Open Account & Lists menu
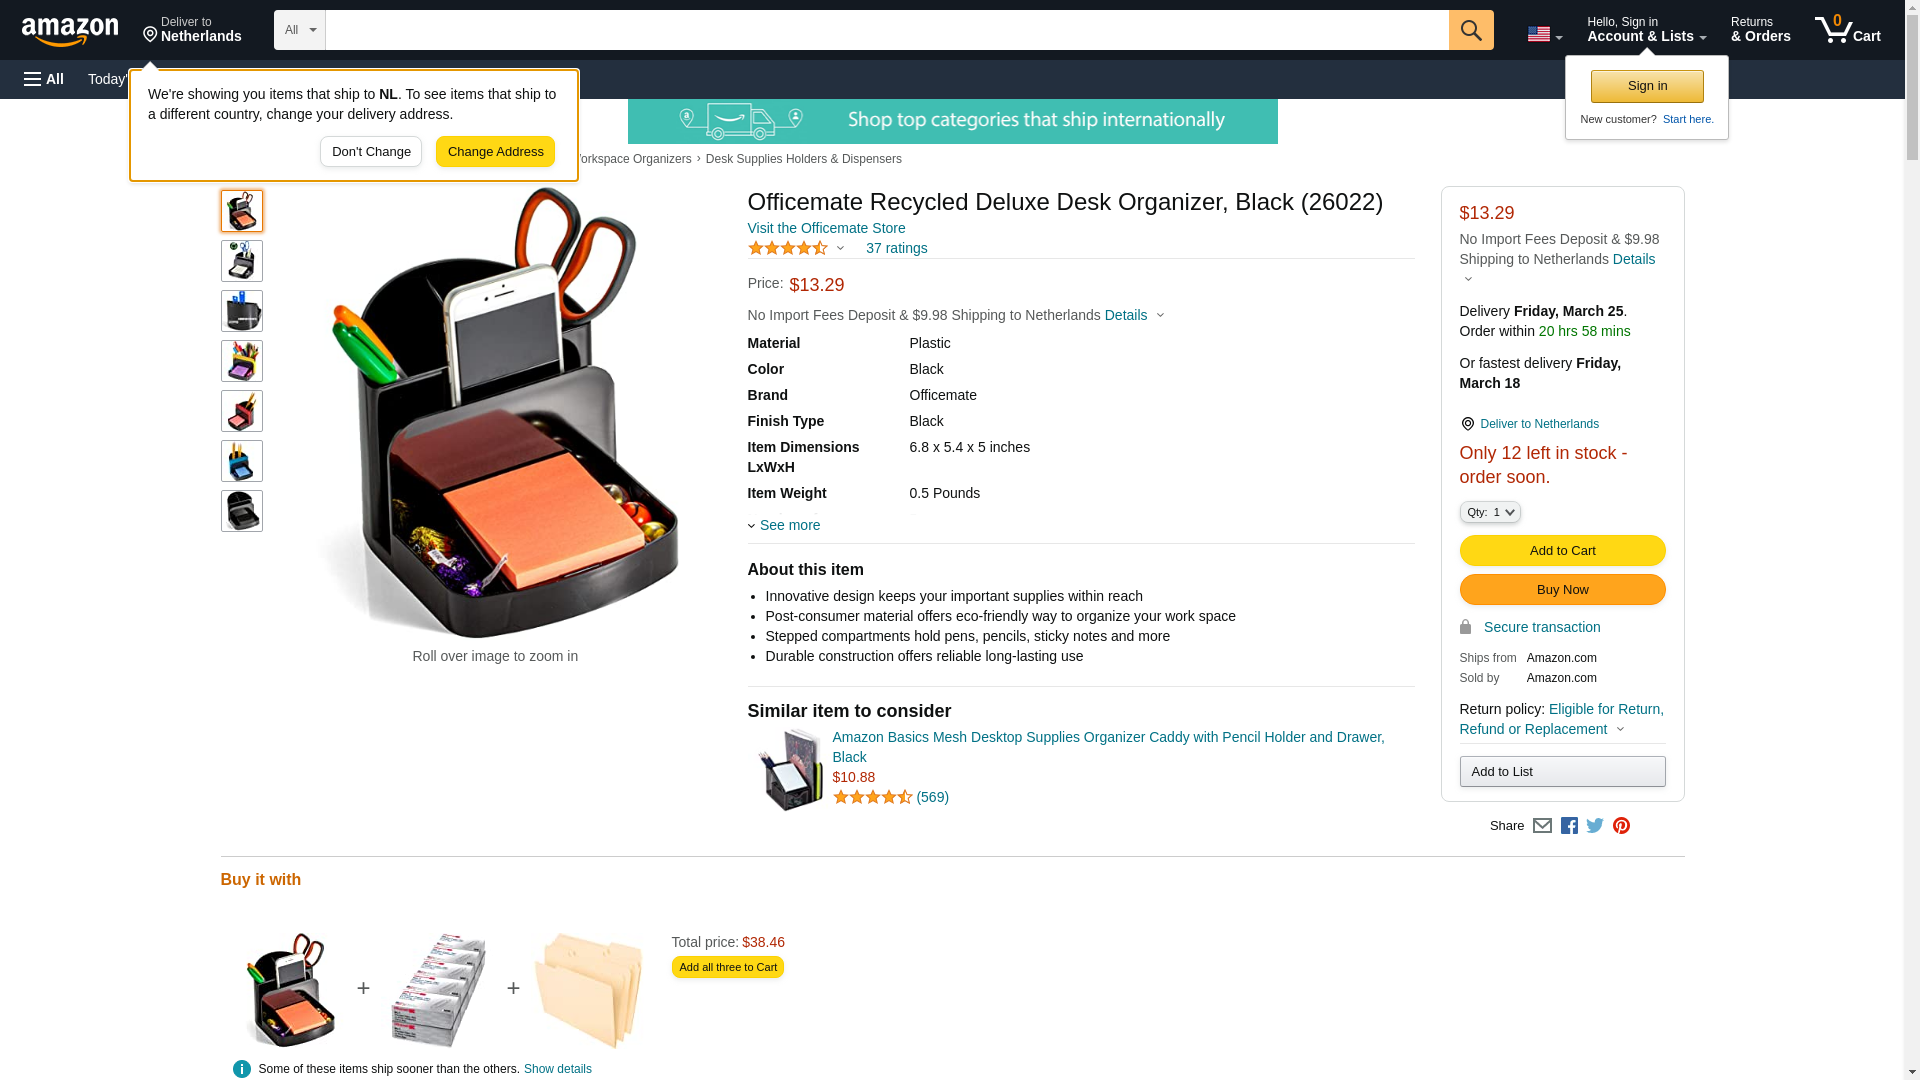 pos(1646,30)
